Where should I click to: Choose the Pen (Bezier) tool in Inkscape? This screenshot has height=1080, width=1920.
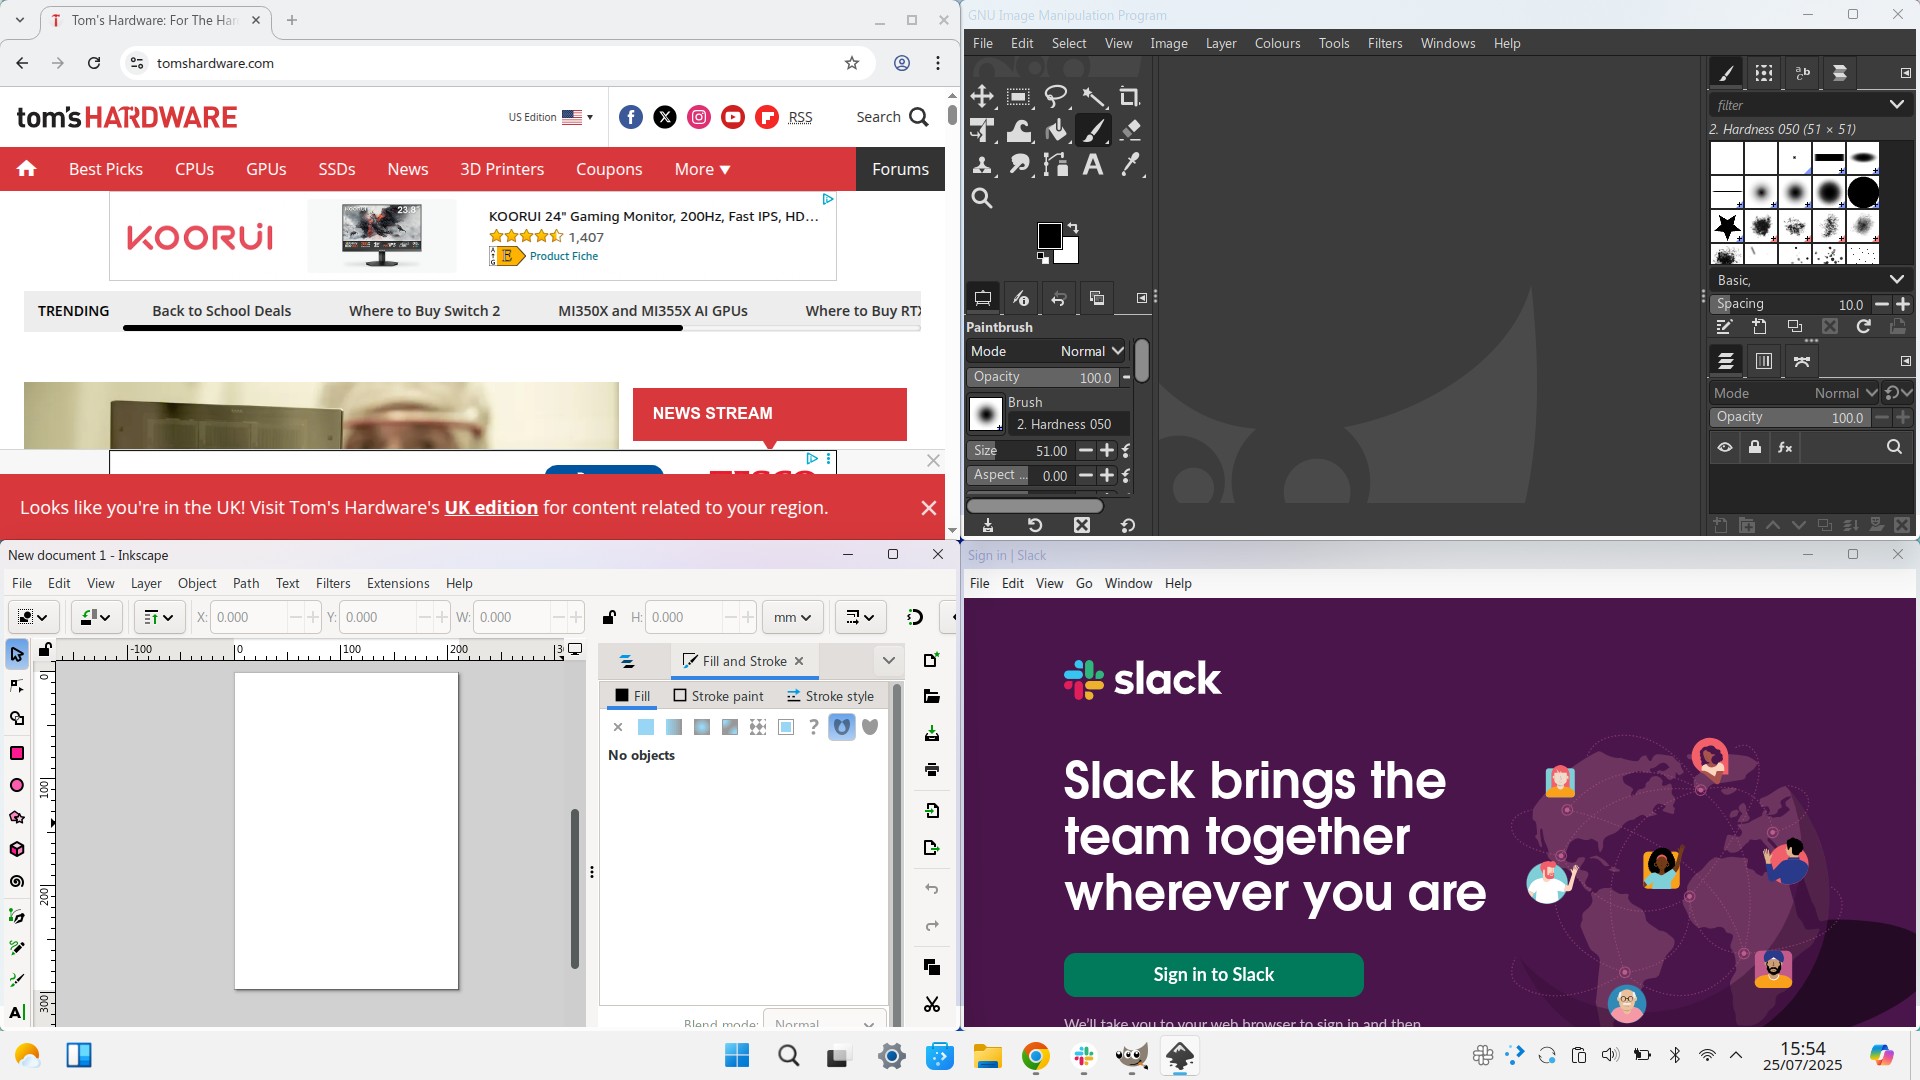[x=17, y=915]
